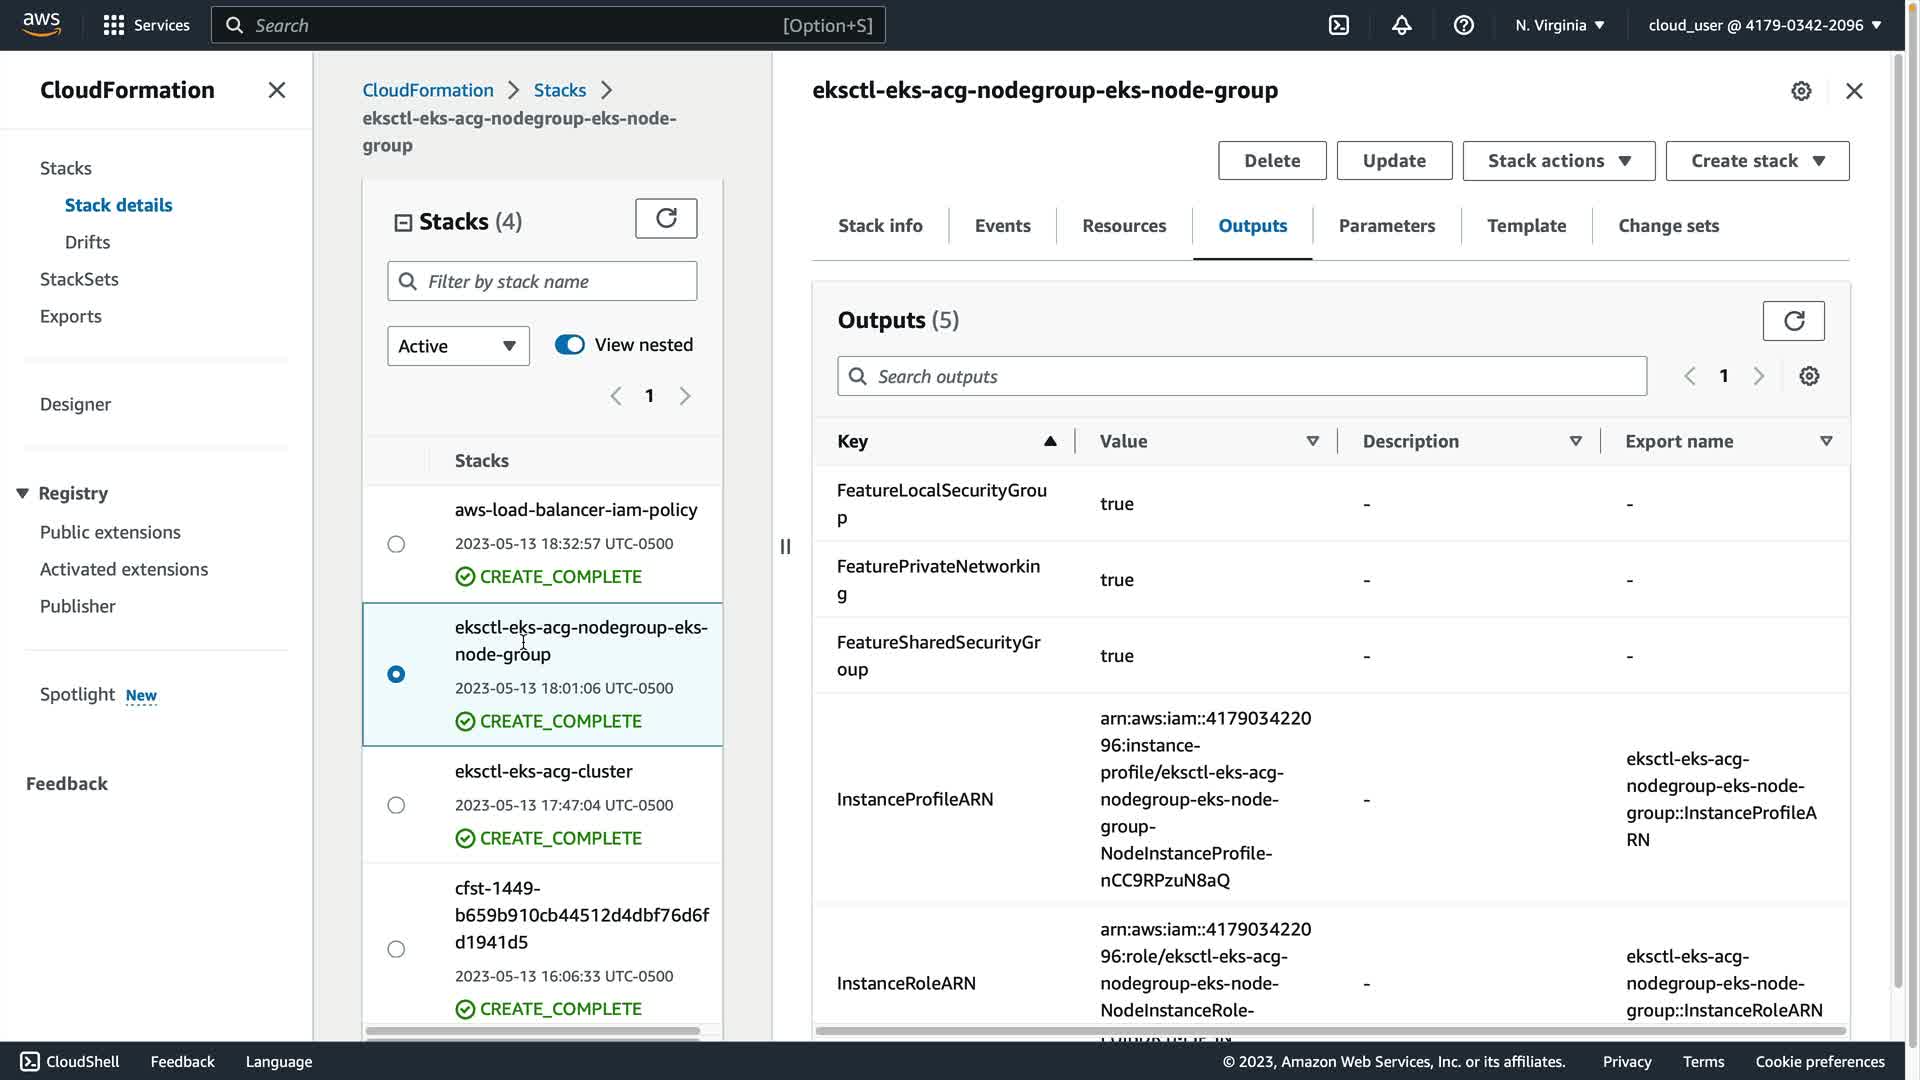
Task: Click the help question mark icon
Action: coord(1463,25)
